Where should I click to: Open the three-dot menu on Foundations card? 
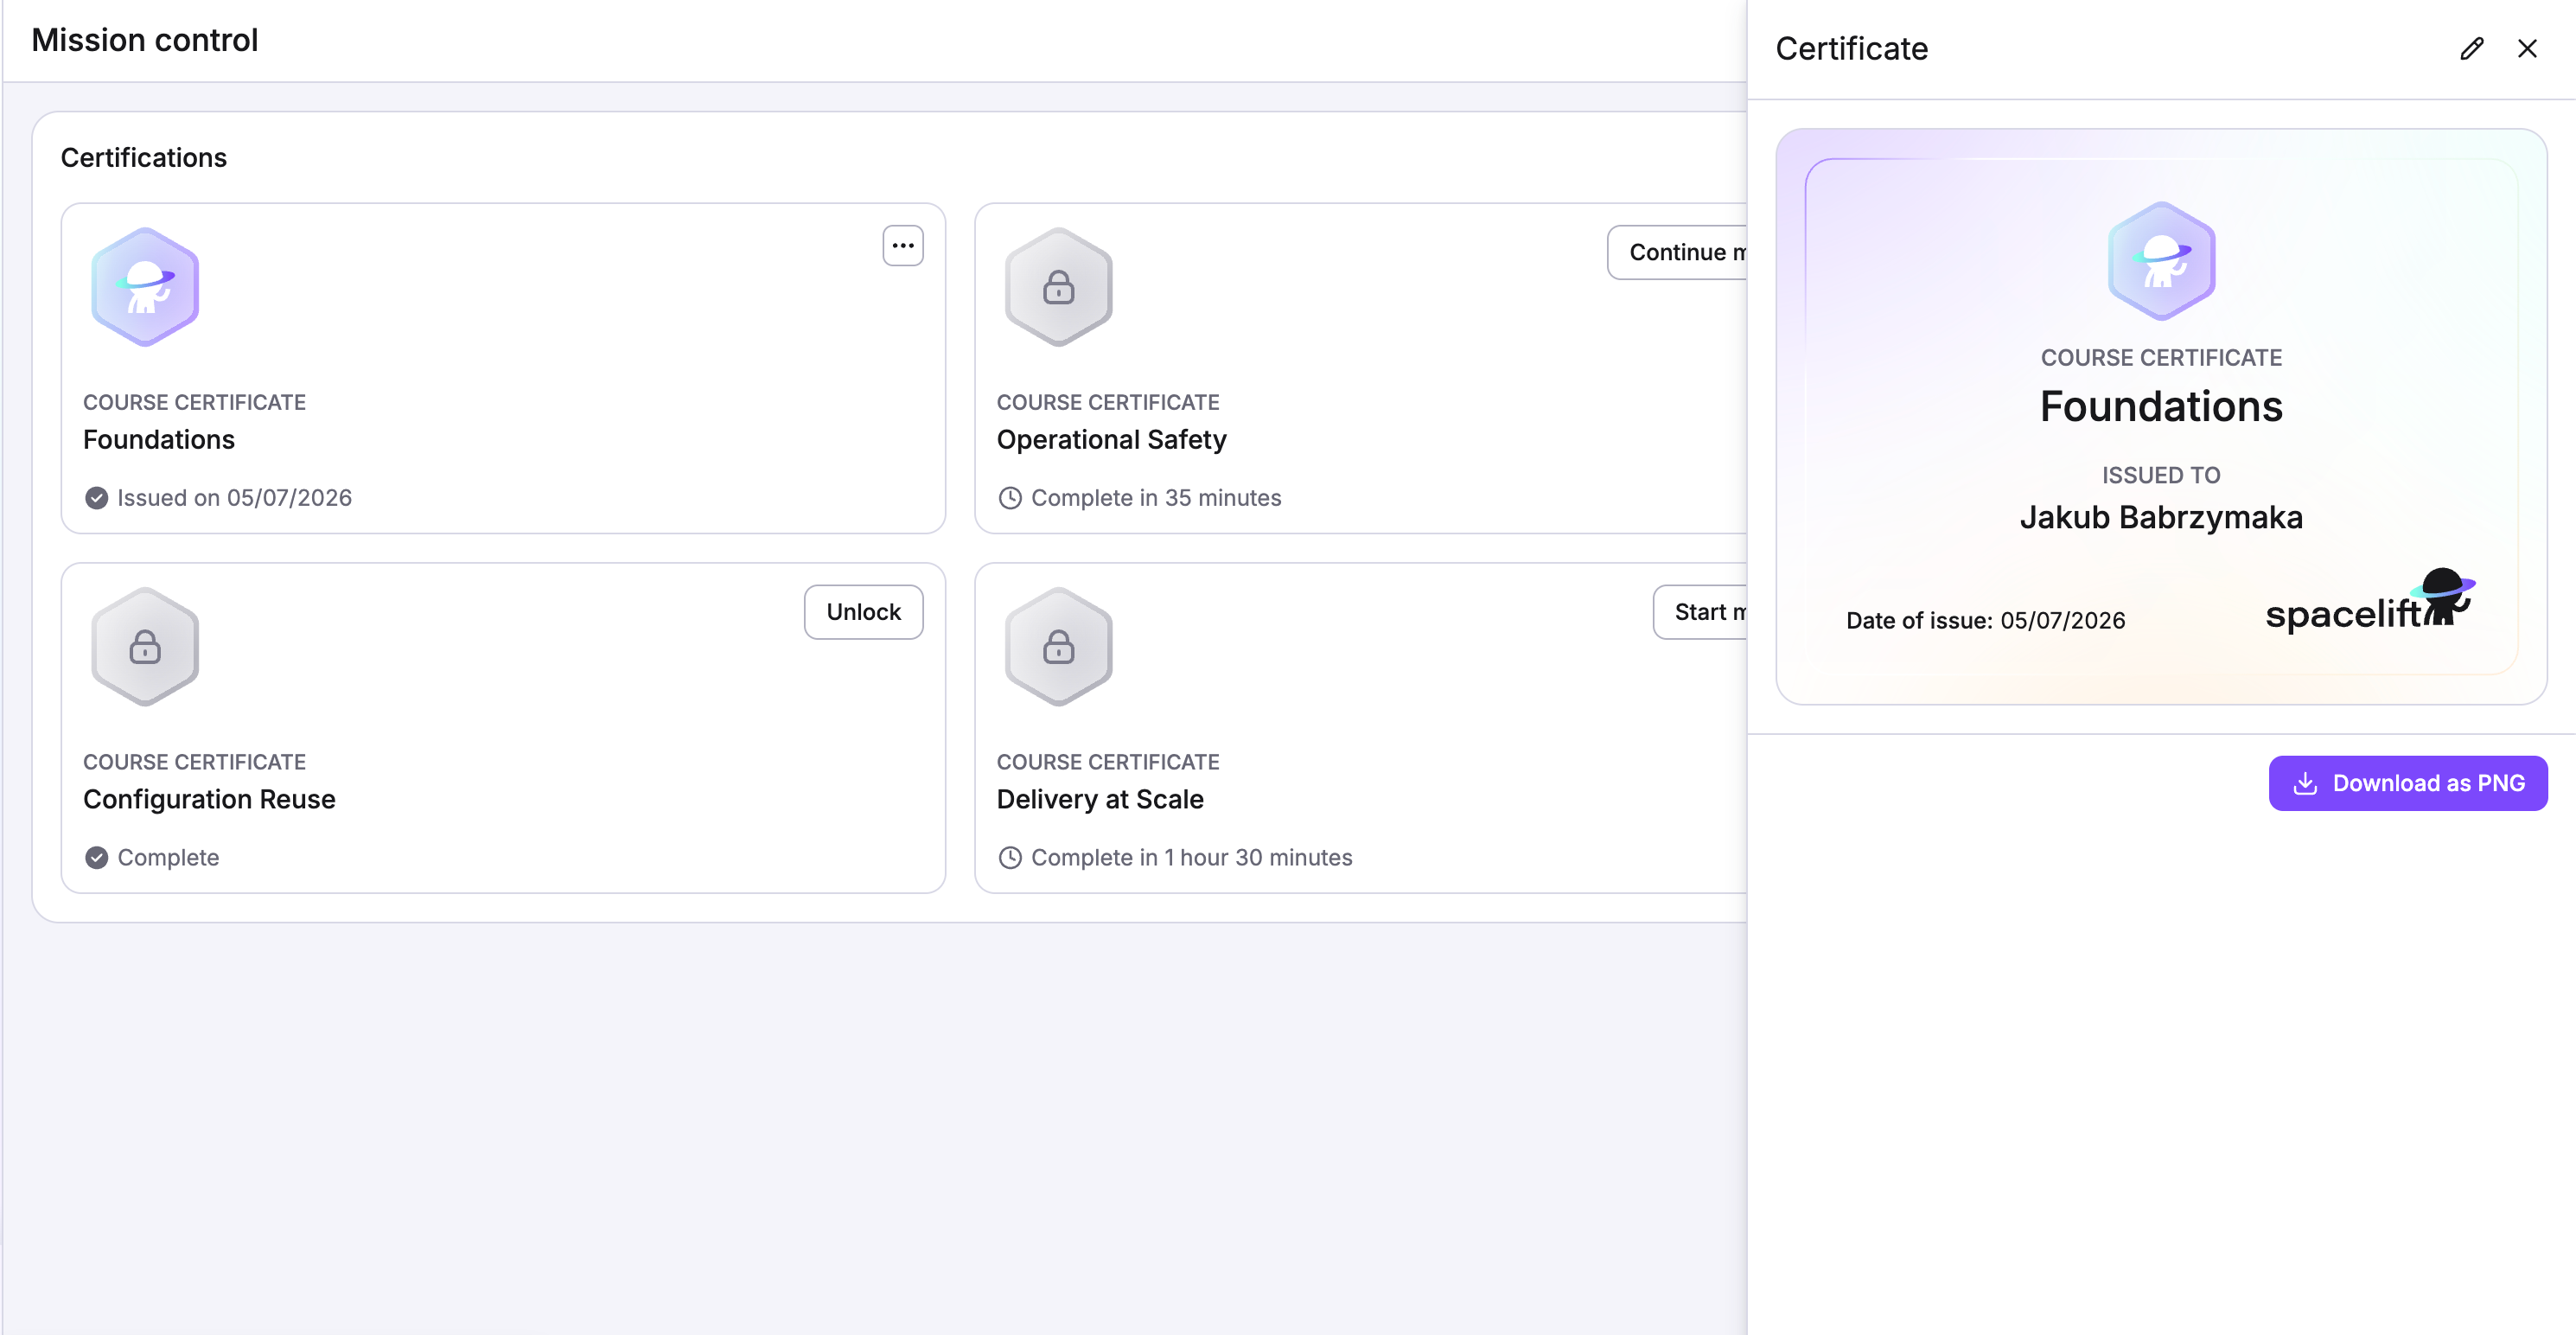(x=902, y=246)
